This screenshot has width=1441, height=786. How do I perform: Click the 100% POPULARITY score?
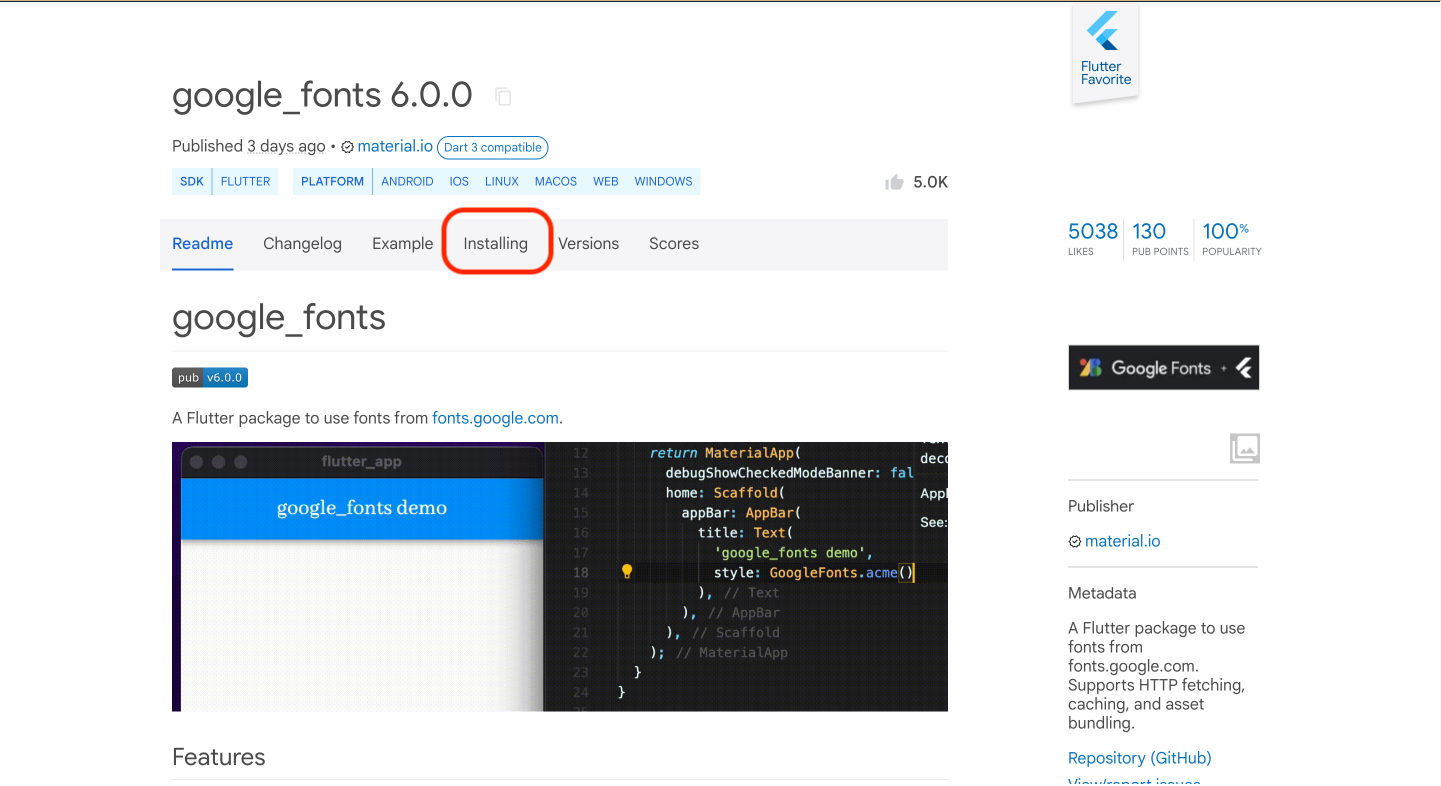1232,239
